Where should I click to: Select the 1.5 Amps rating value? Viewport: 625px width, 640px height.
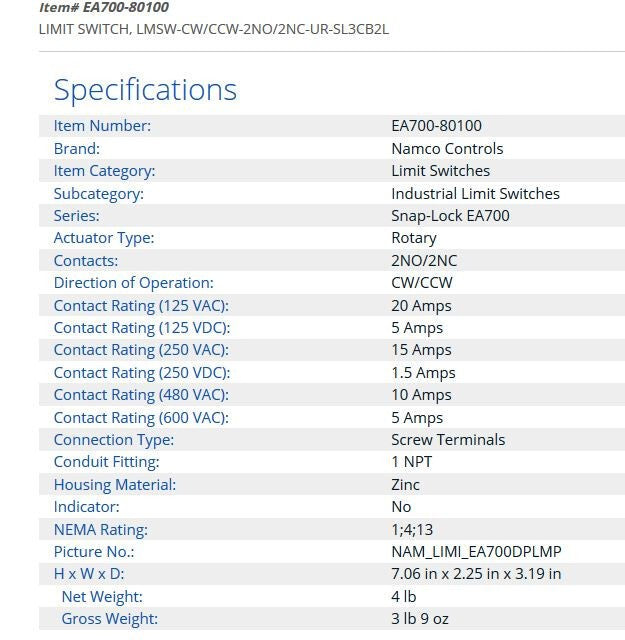click(423, 373)
